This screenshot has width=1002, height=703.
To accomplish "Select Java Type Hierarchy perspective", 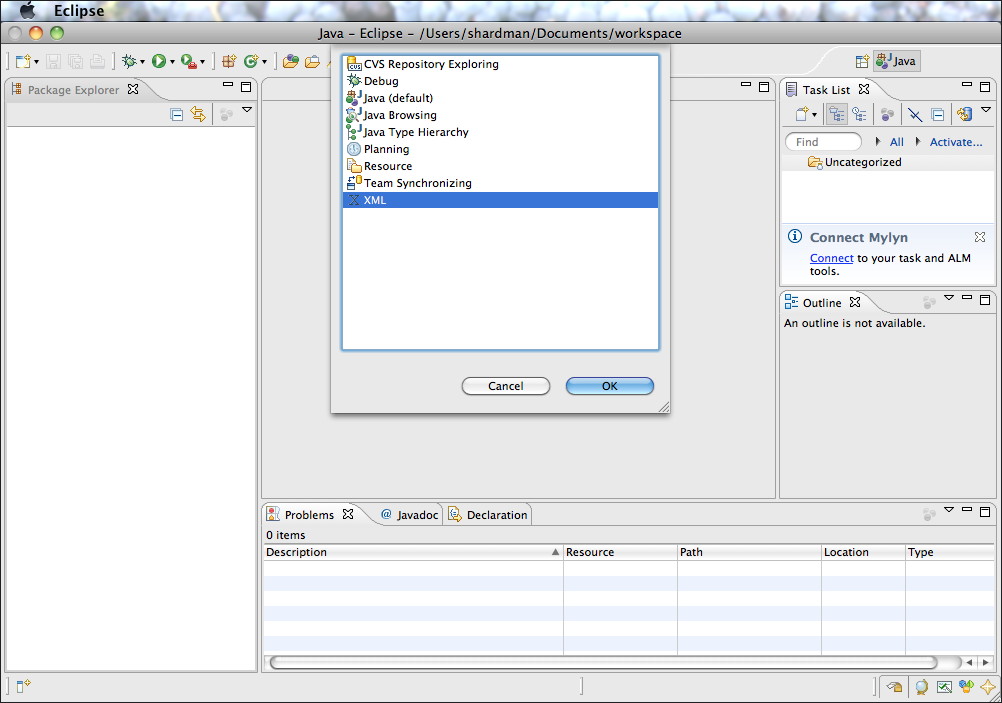I will (x=500, y=132).
